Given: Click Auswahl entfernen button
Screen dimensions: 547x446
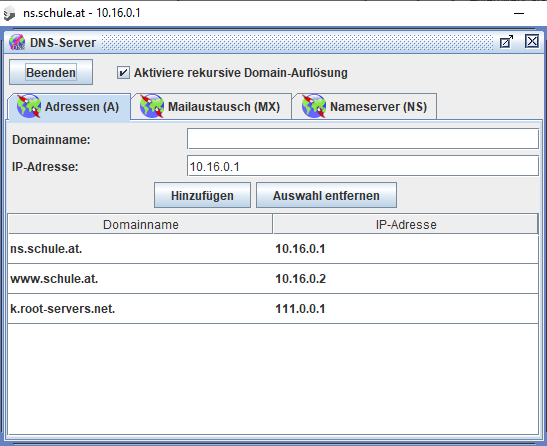Looking at the screenshot, I should click(x=326, y=195).
